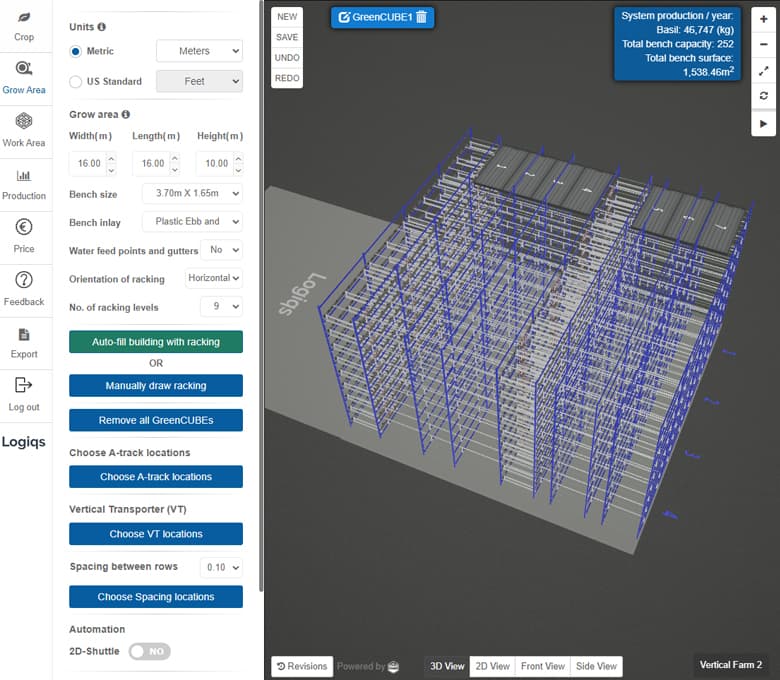The width and height of the screenshot is (780, 680).
Task: Toggle the 2D-Shuttle automation switch
Action: 149,651
